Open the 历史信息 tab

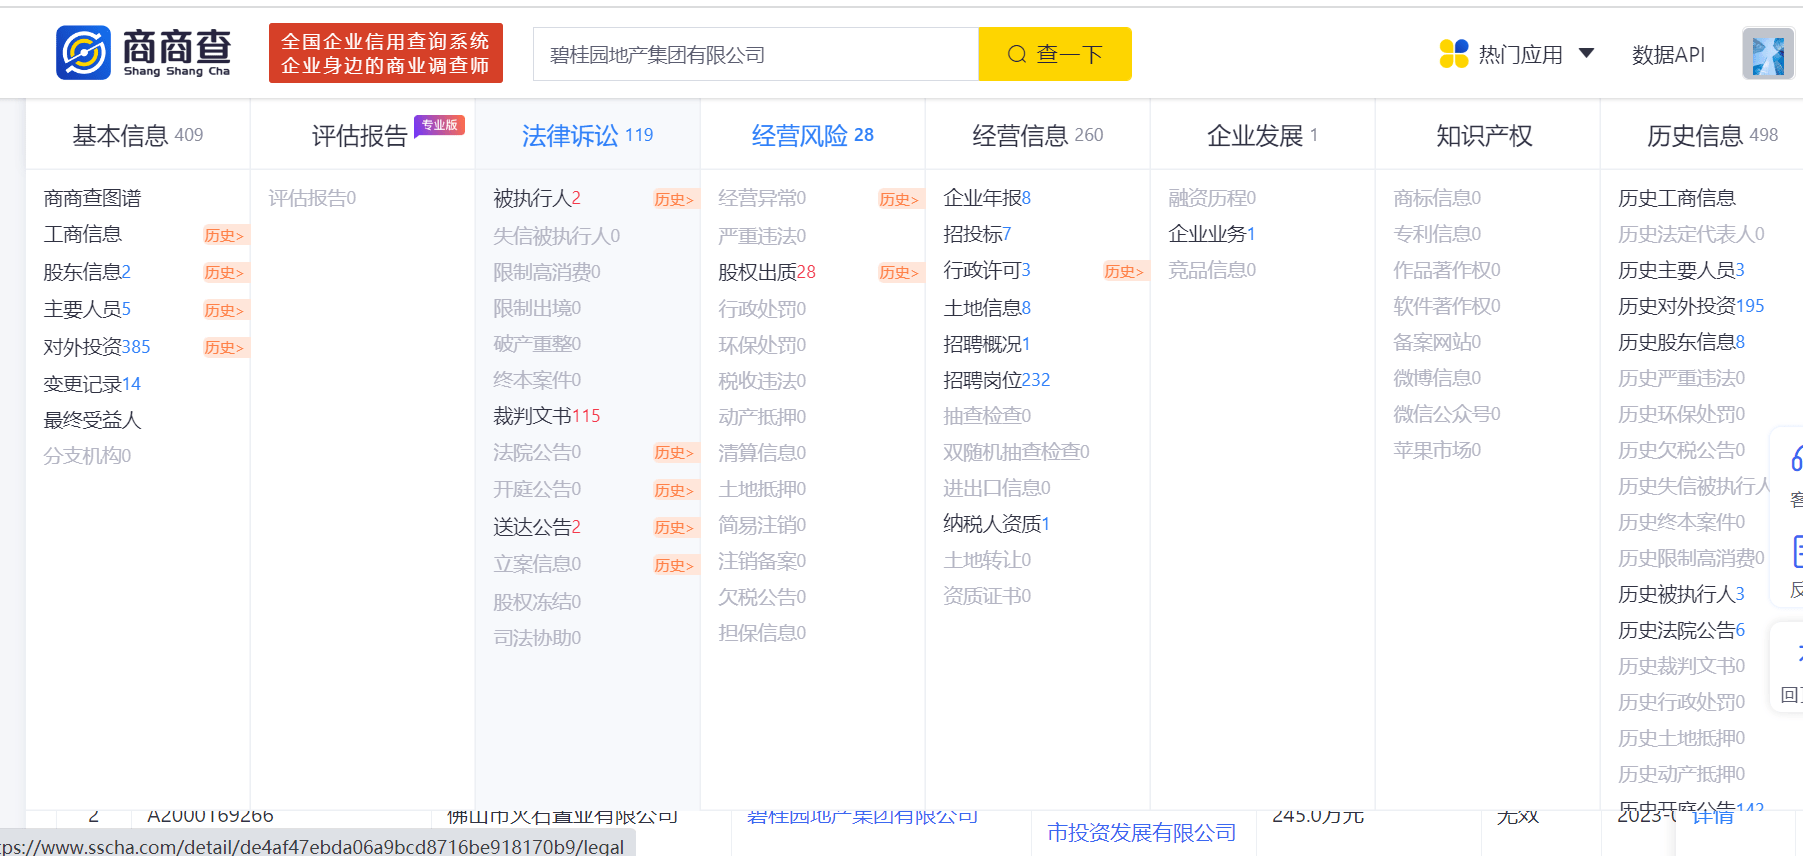point(1712,135)
